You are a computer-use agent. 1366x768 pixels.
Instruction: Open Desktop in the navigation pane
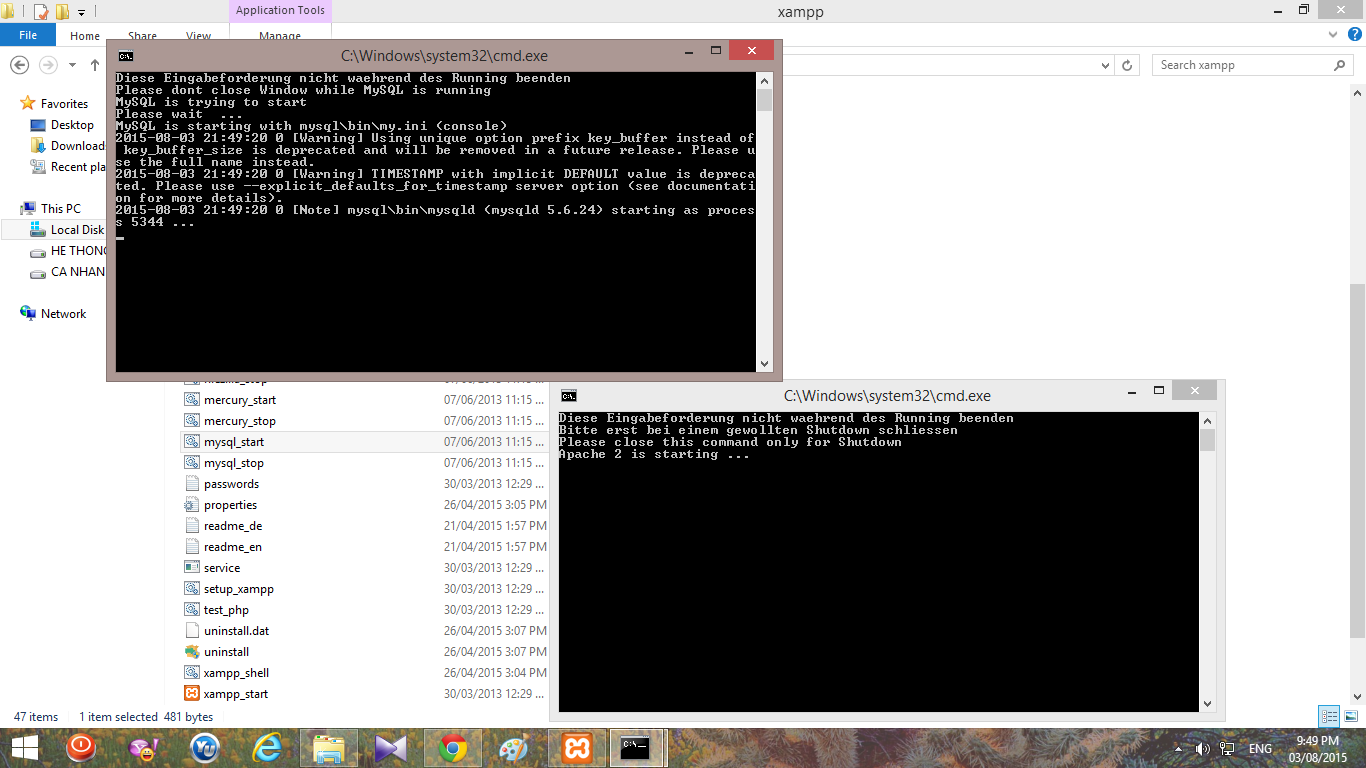coord(72,125)
